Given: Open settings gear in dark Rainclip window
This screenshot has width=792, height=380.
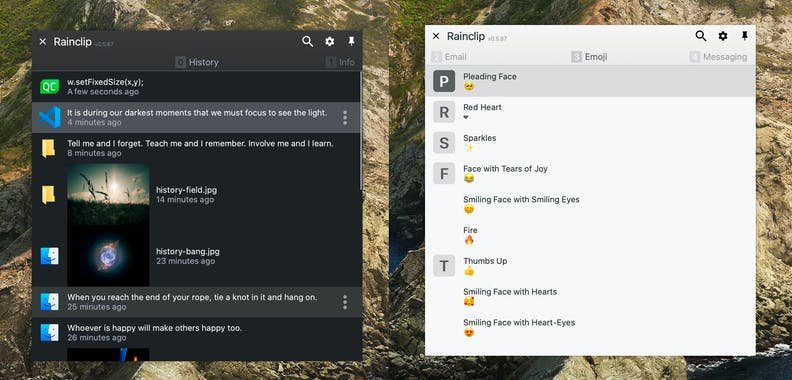Looking at the screenshot, I should click(x=330, y=41).
